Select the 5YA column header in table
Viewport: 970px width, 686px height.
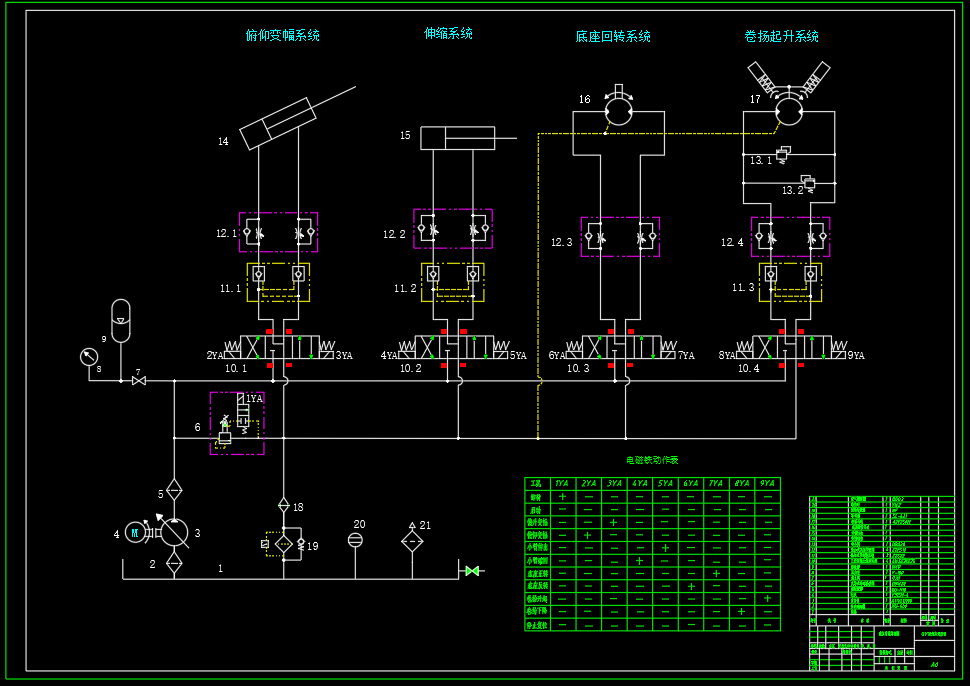(665, 483)
